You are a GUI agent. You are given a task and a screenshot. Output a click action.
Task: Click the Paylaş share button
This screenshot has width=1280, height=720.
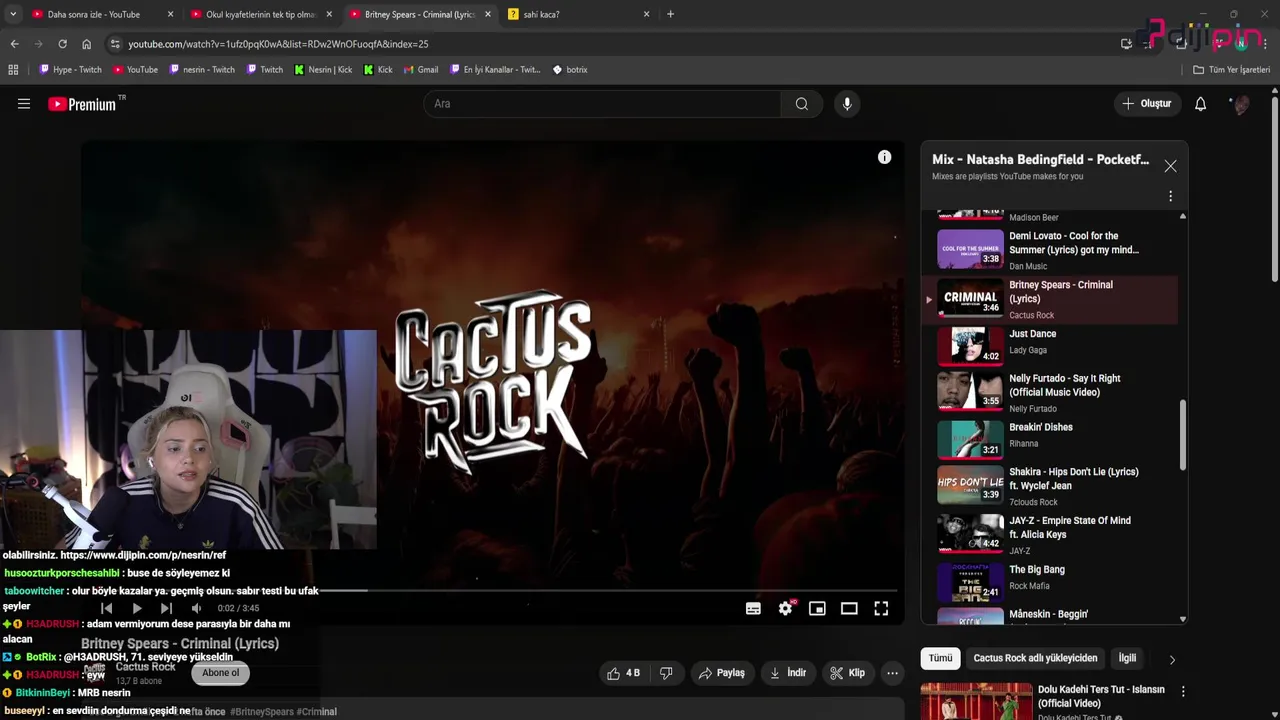(721, 673)
